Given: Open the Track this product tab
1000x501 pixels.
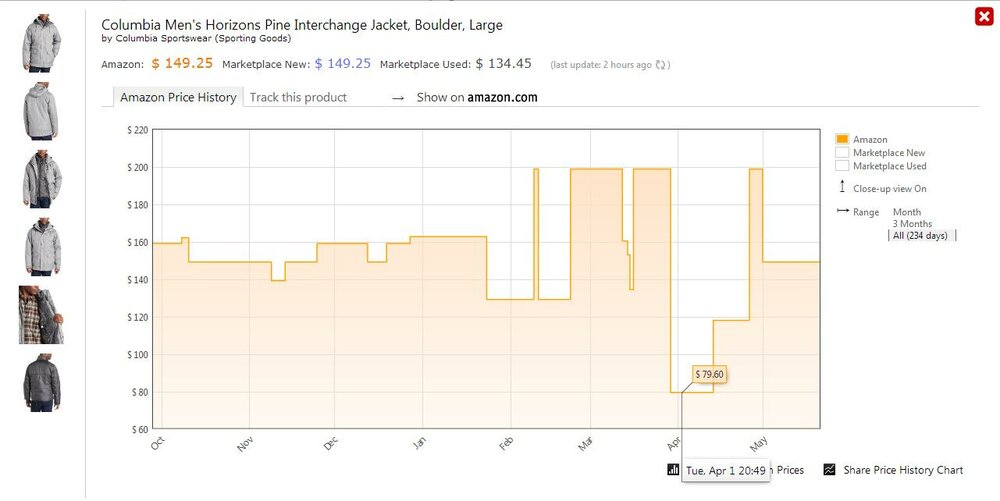Looking at the screenshot, I should tap(298, 98).
